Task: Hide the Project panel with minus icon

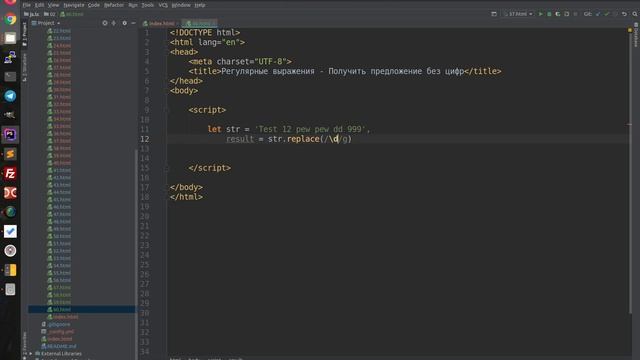Action: (x=133, y=23)
